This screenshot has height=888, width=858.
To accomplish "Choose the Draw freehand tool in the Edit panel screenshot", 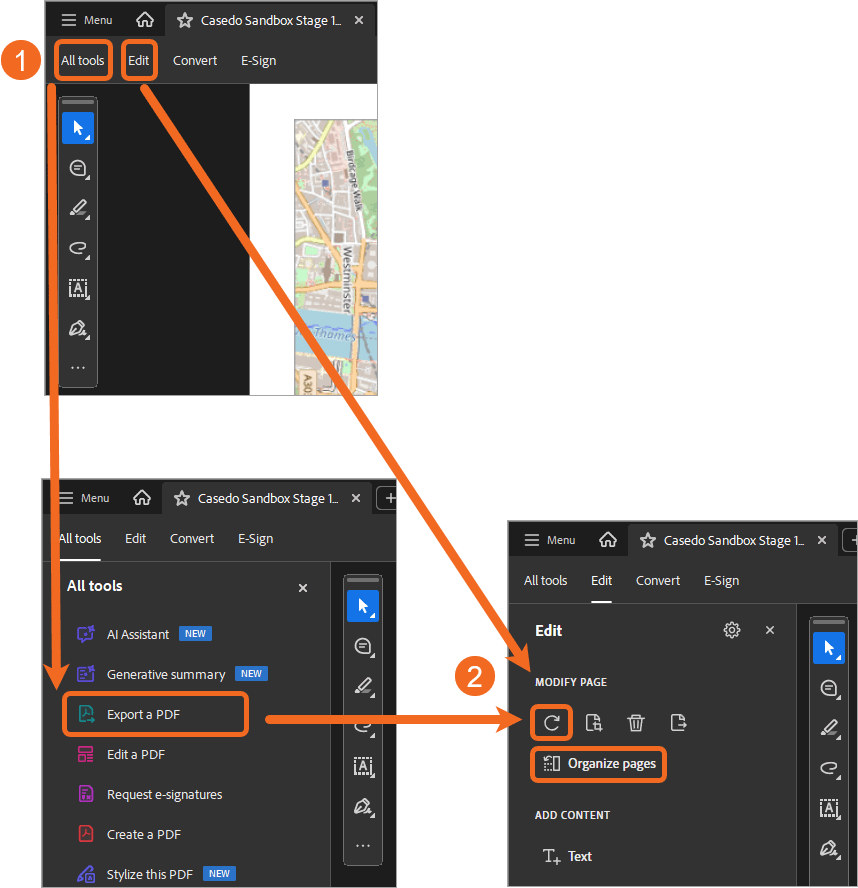I will click(829, 769).
